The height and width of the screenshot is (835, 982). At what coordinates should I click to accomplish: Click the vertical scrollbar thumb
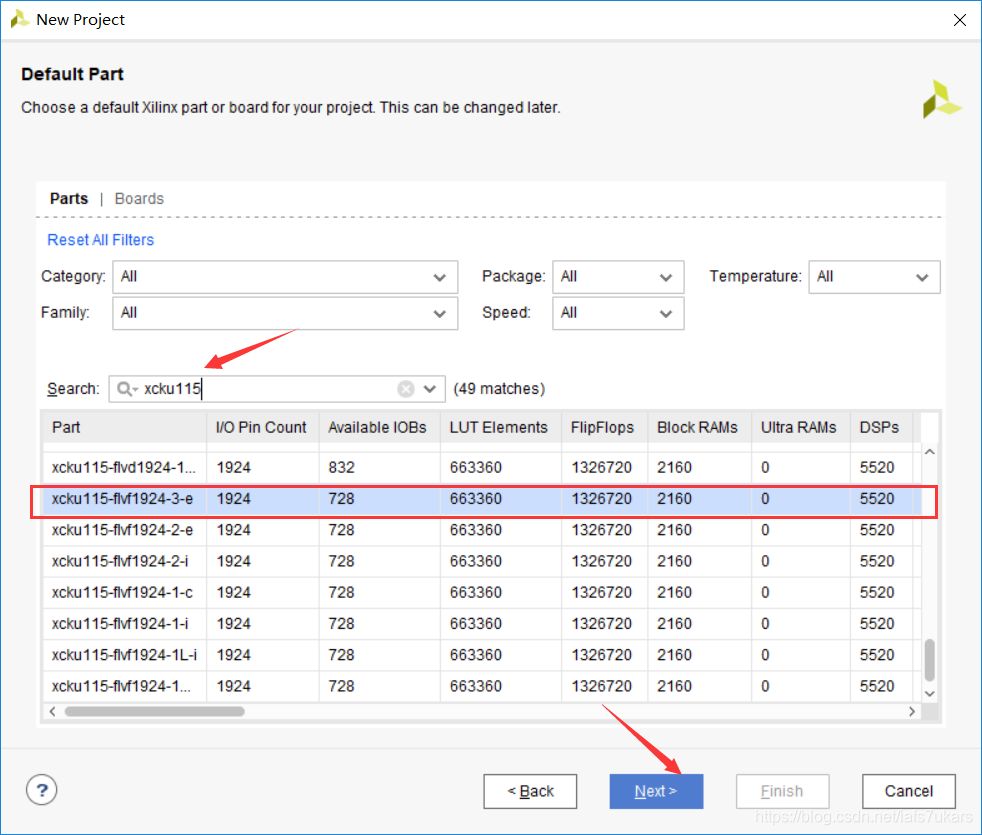(930, 660)
